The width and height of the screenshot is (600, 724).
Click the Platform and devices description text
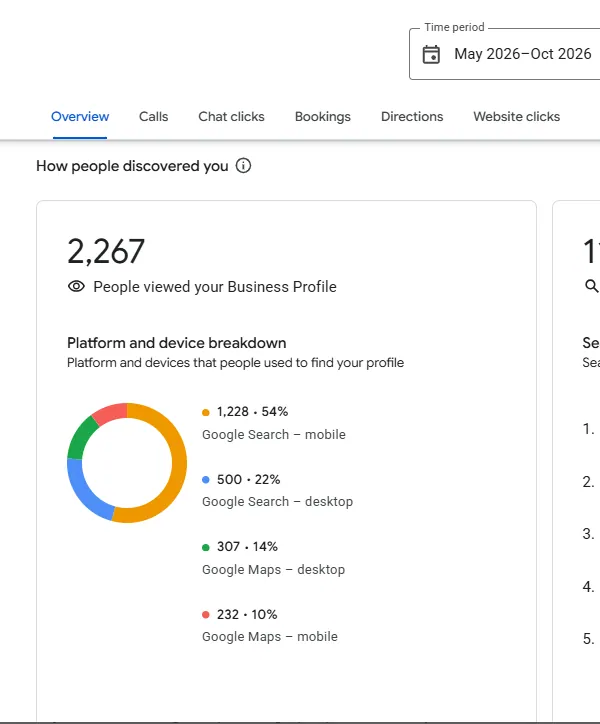coord(236,363)
